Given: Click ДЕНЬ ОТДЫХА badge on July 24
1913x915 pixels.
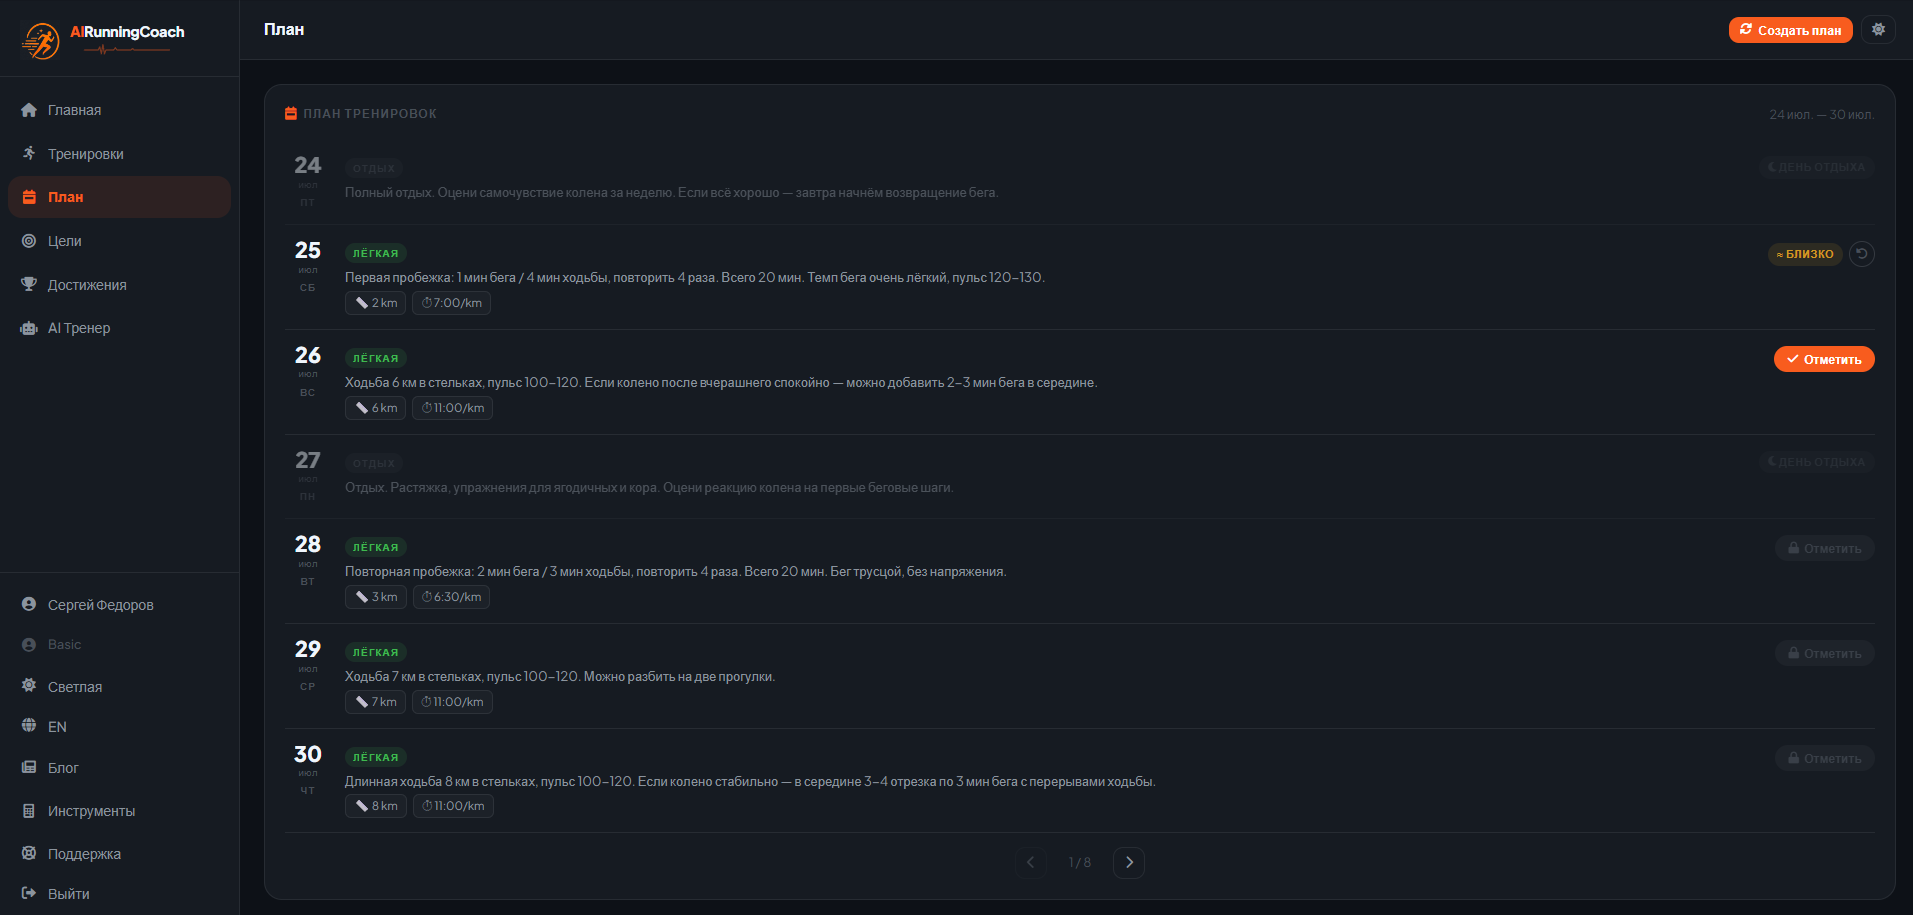Looking at the screenshot, I should click(1817, 167).
